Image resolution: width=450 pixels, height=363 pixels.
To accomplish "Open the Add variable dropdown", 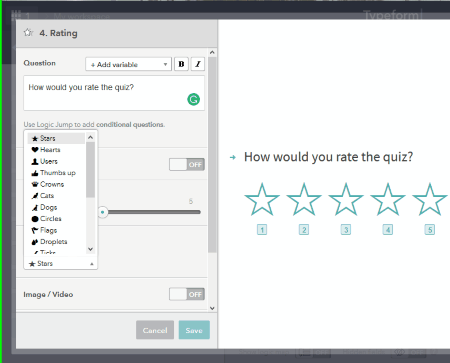I will pos(128,64).
